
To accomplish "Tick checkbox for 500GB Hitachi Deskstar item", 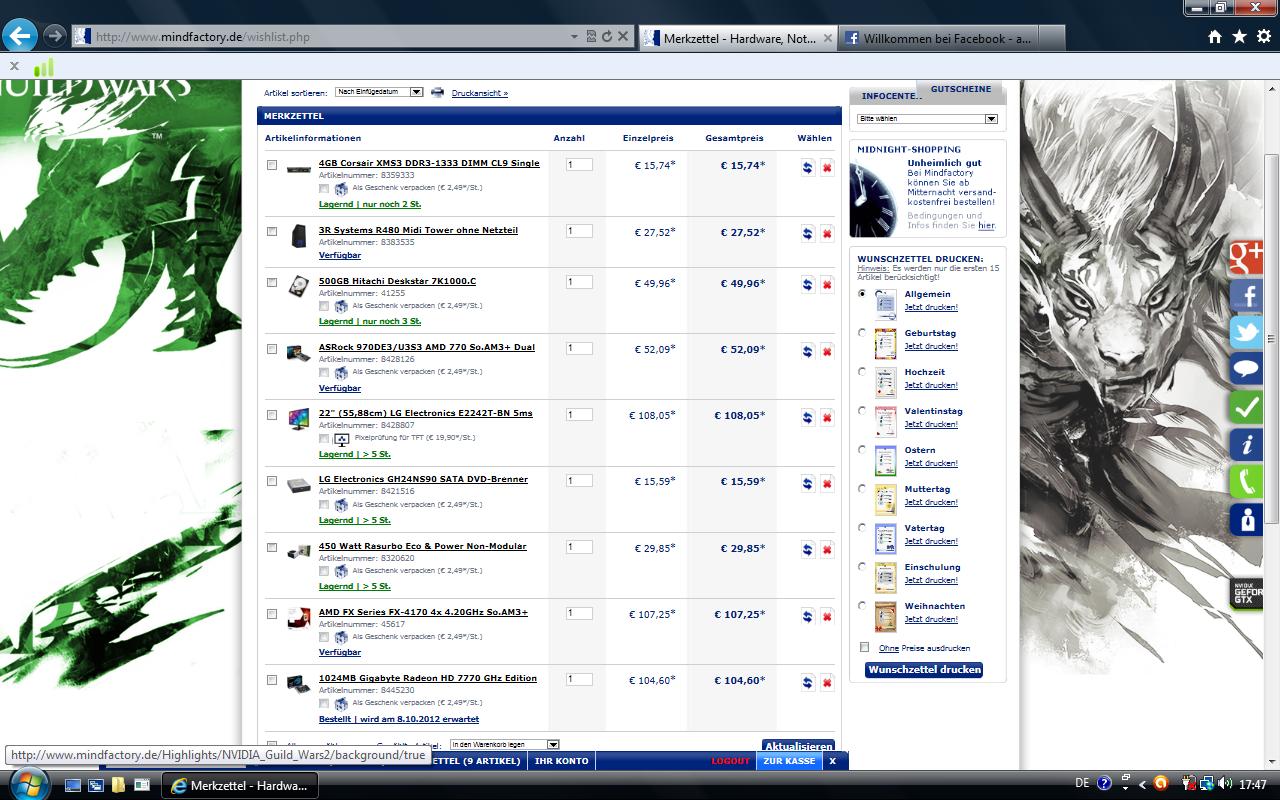I will 271,283.
